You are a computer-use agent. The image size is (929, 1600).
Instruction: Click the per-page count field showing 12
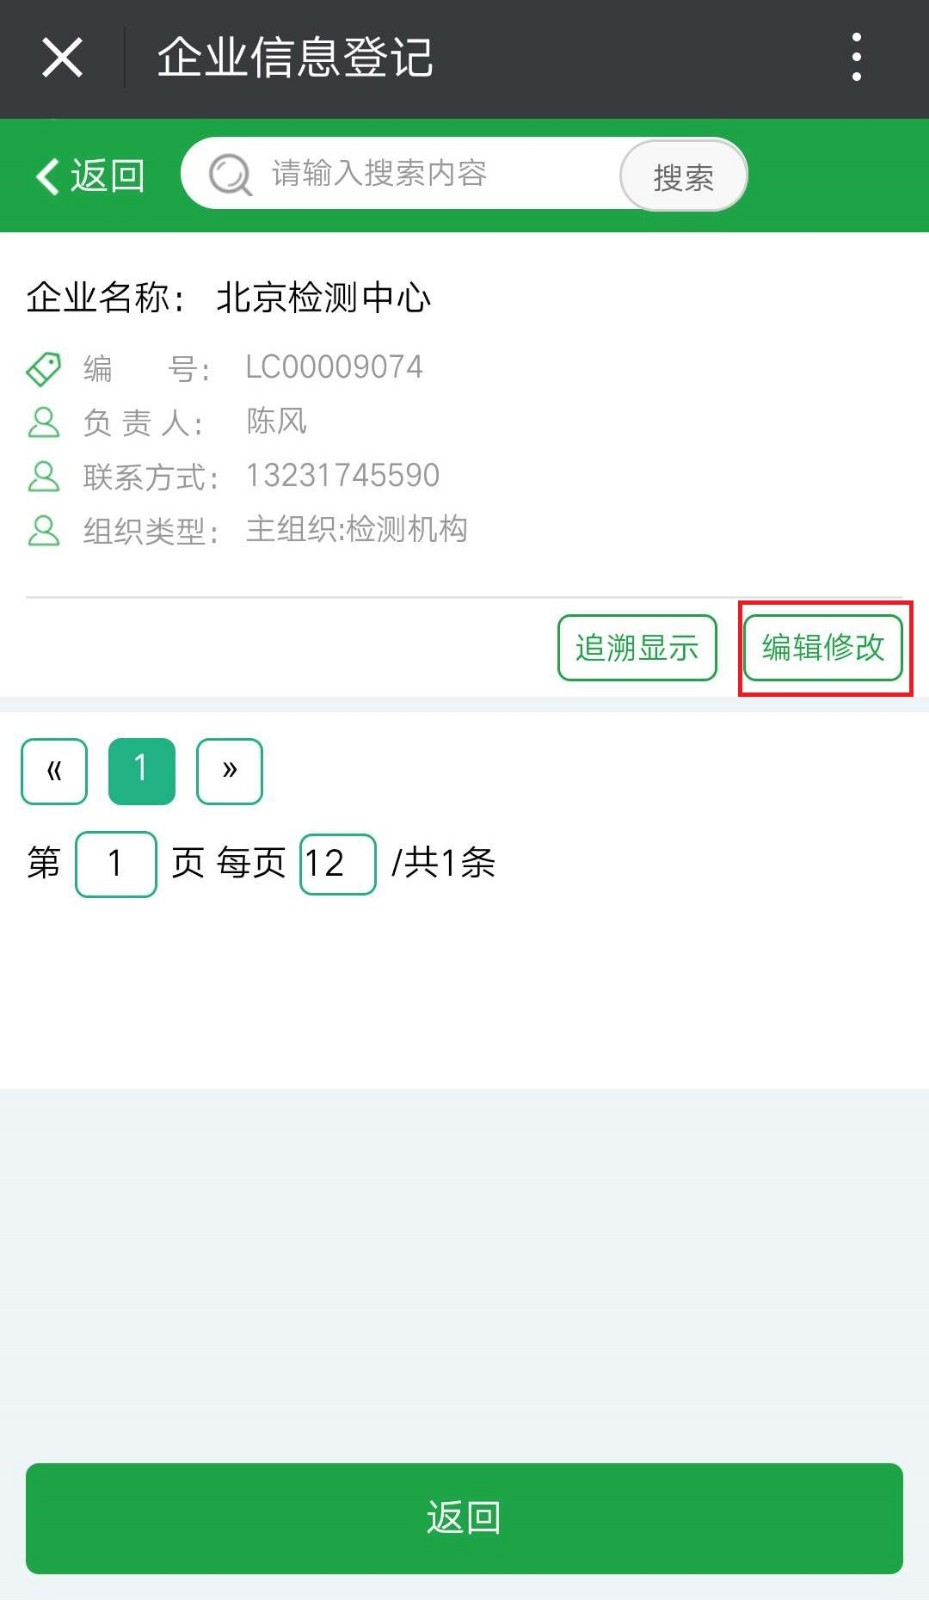338,864
